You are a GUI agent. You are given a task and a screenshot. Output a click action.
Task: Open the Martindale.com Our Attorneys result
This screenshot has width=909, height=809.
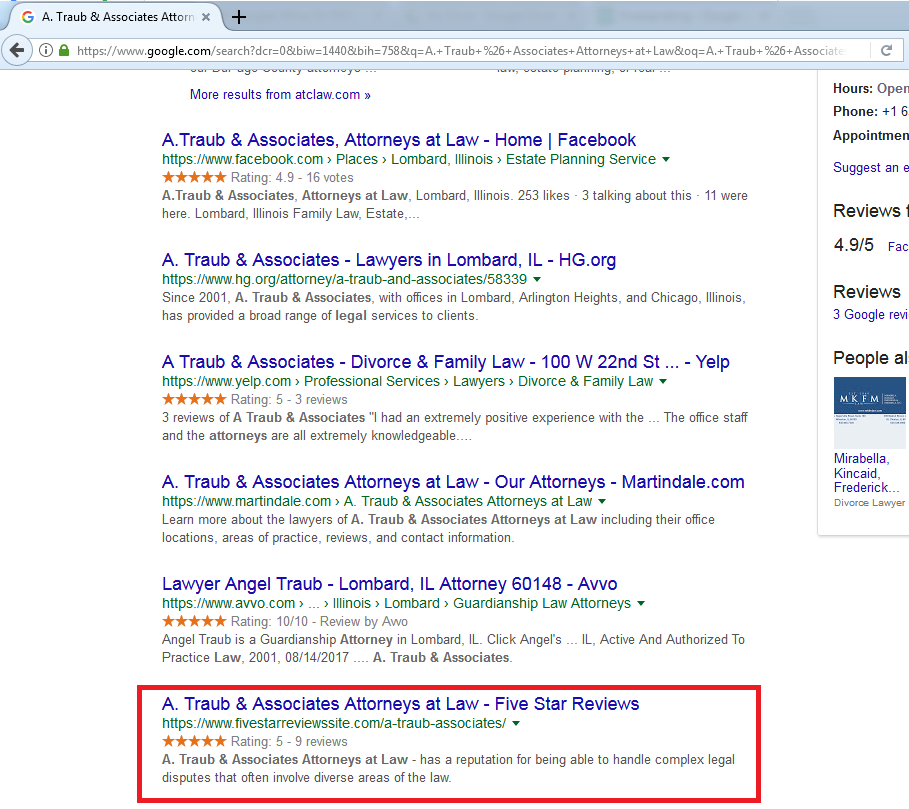click(453, 482)
